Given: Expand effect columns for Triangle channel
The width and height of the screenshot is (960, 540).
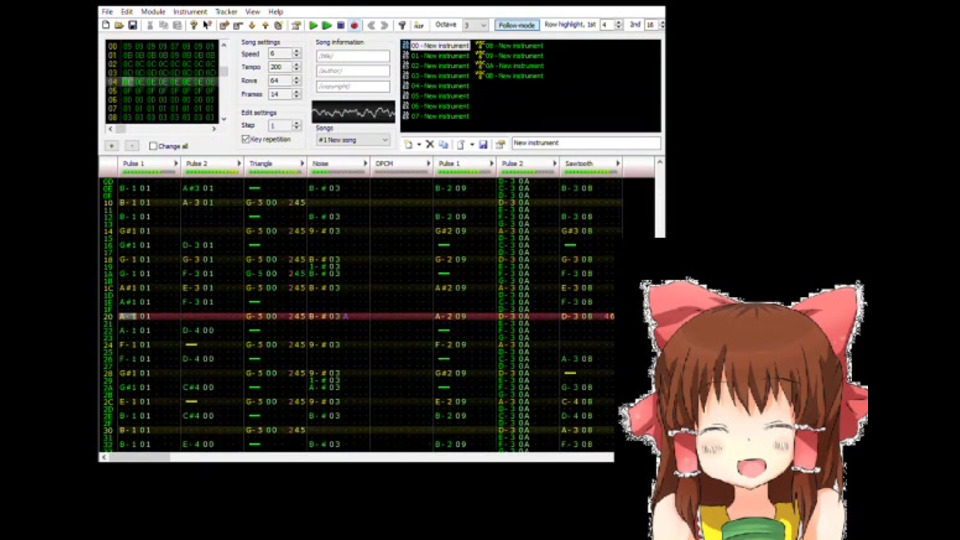Looking at the screenshot, I should click(302, 163).
